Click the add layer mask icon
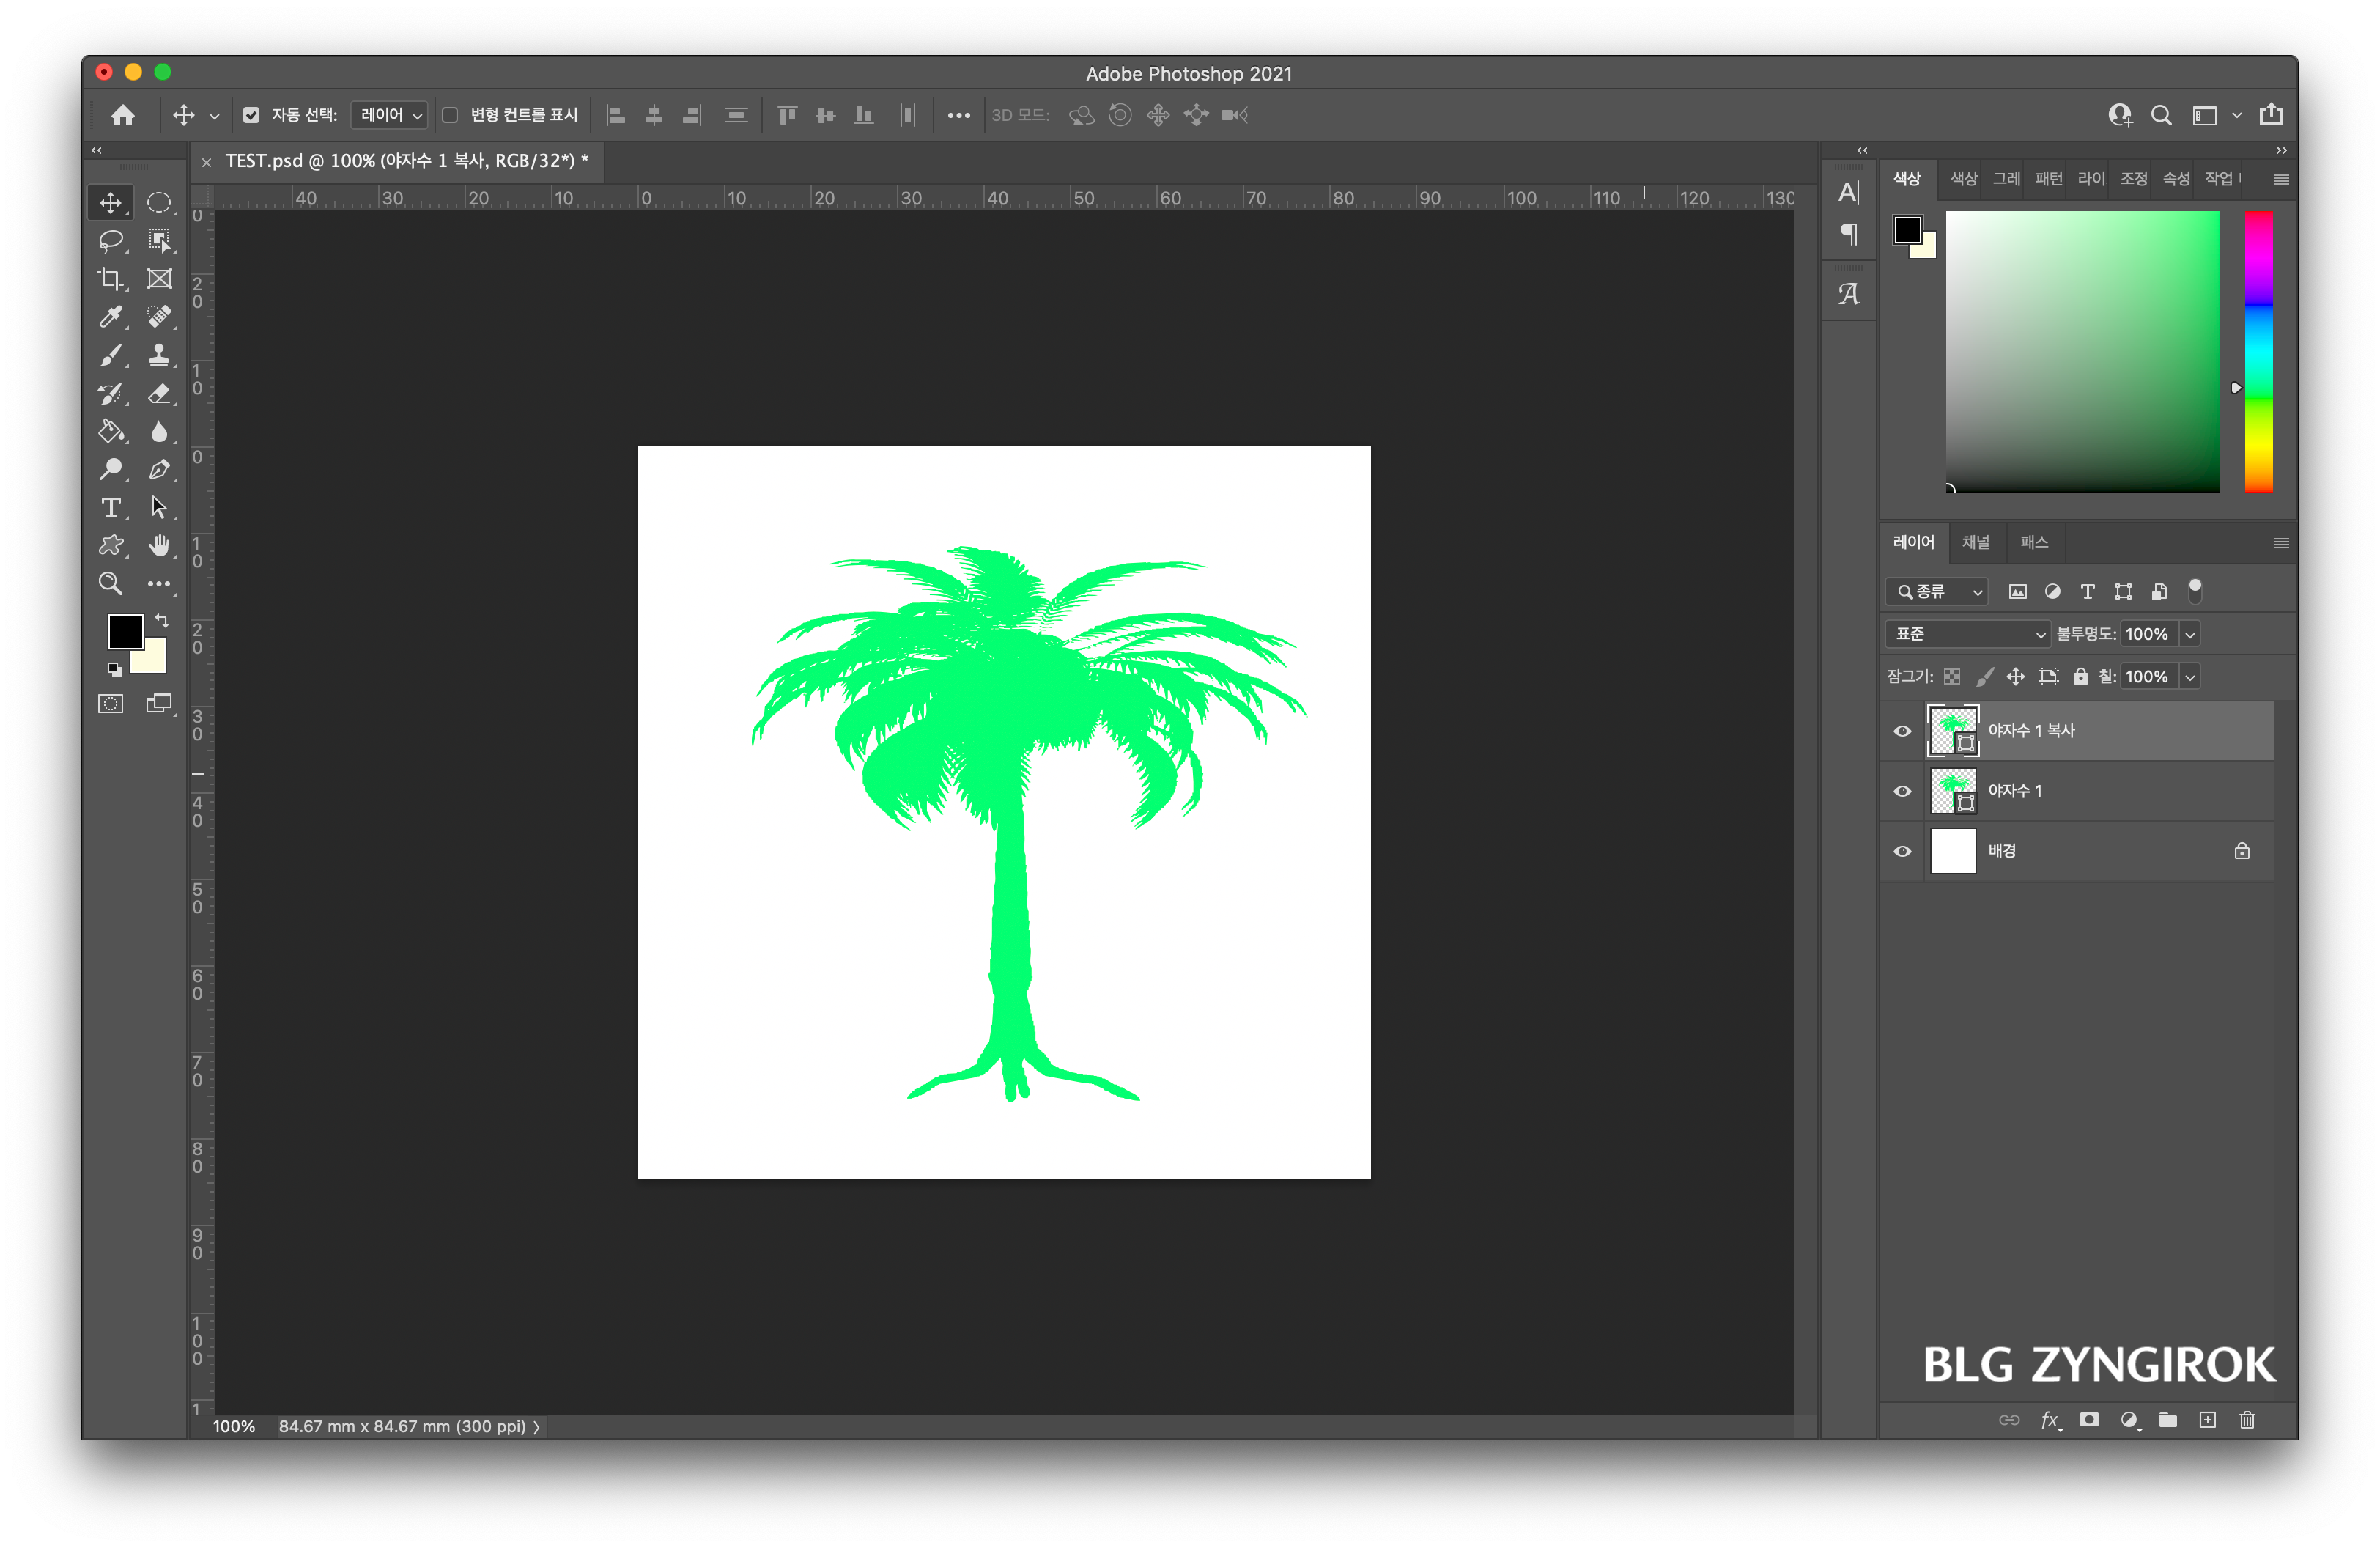This screenshot has height=1548, width=2380. pos(2089,1420)
